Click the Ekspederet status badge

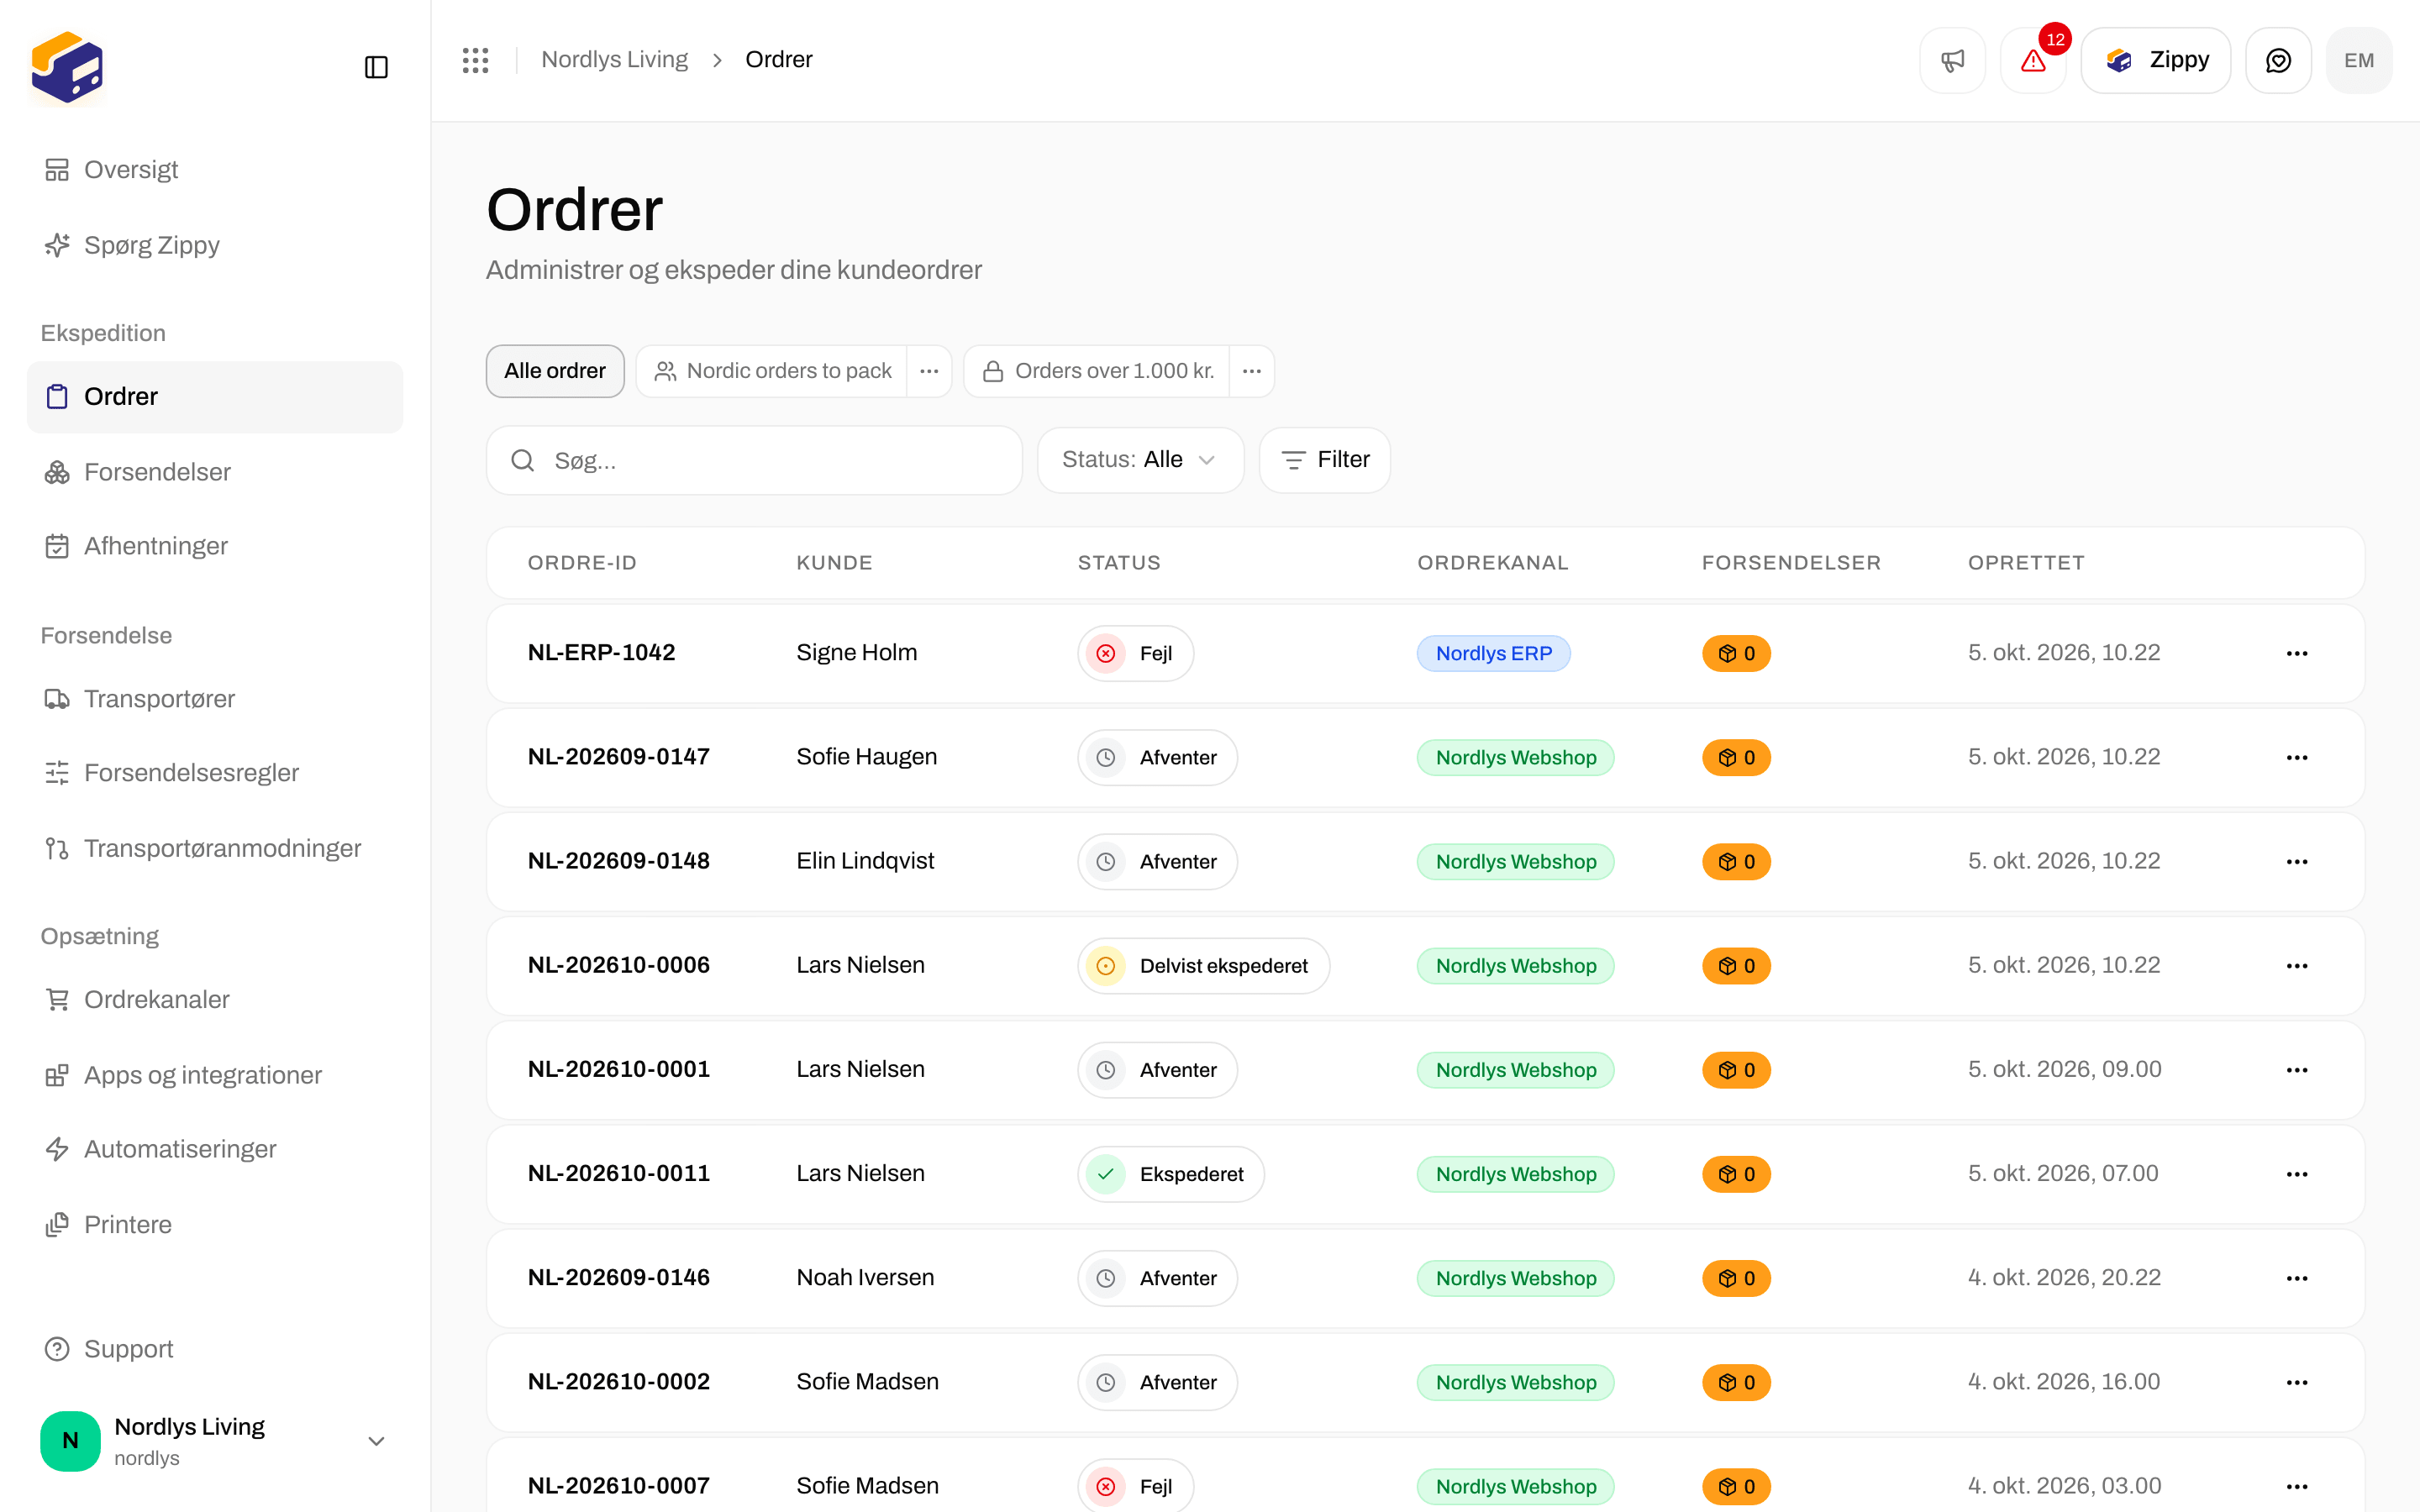(1171, 1174)
